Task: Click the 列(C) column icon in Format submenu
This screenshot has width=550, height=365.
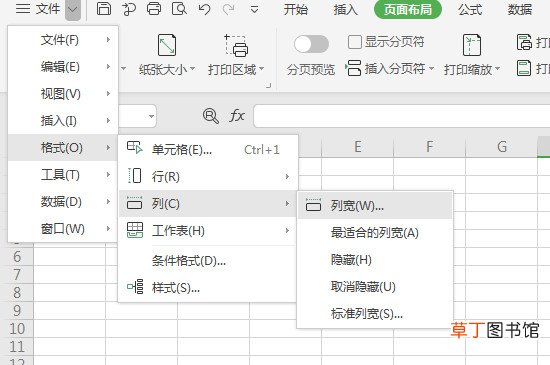Action: click(135, 203)
